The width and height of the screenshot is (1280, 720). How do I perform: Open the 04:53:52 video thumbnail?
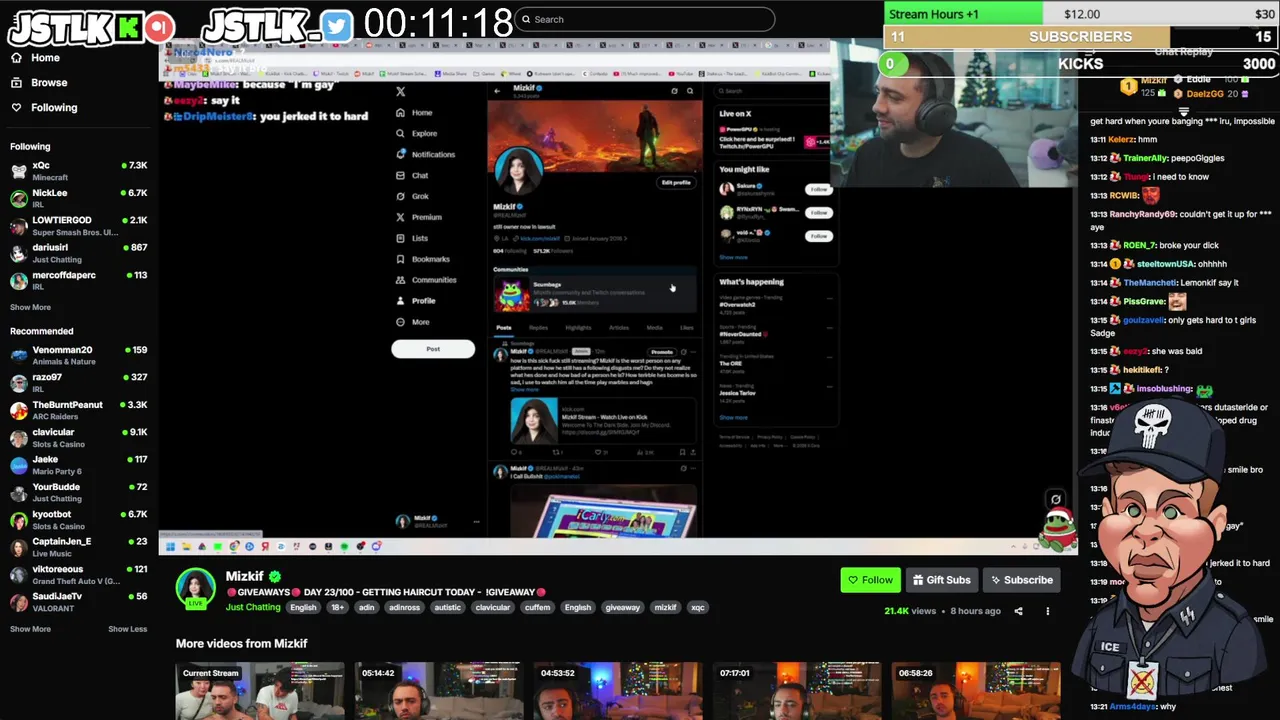[617, 691]
